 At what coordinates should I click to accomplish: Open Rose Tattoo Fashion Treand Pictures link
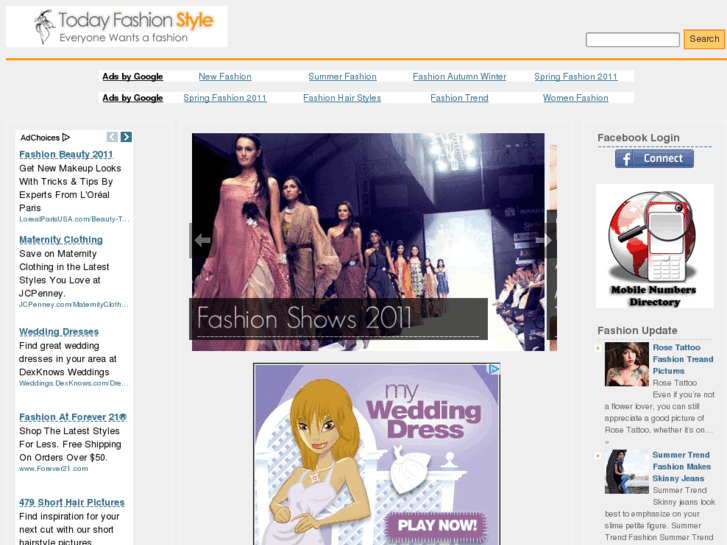pos(682,359)
